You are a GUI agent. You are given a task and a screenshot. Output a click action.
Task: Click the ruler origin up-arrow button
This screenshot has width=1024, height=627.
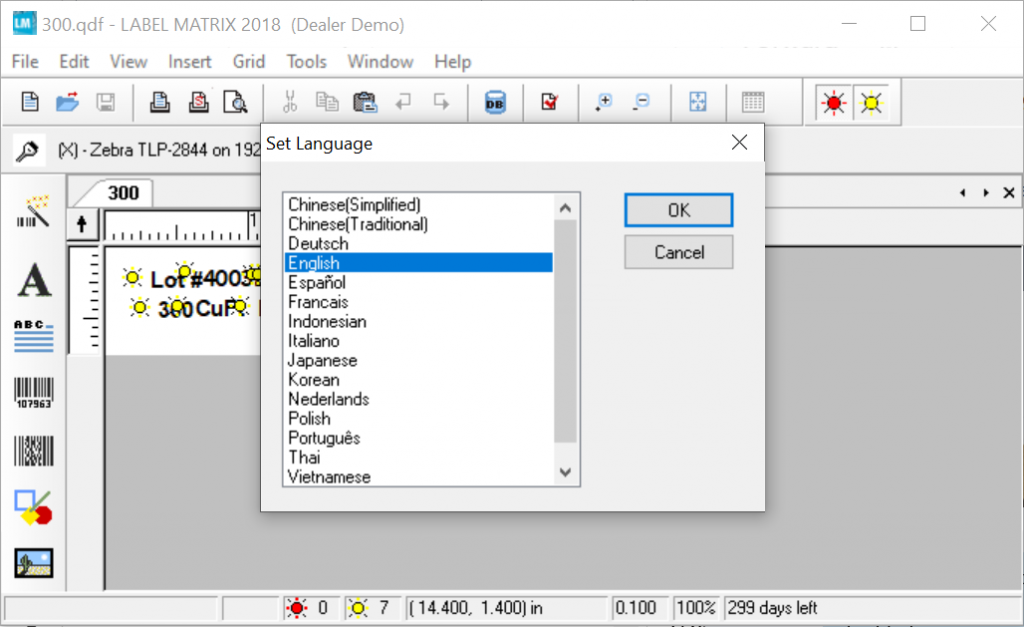pyautogui.click(x=82, y=224)
